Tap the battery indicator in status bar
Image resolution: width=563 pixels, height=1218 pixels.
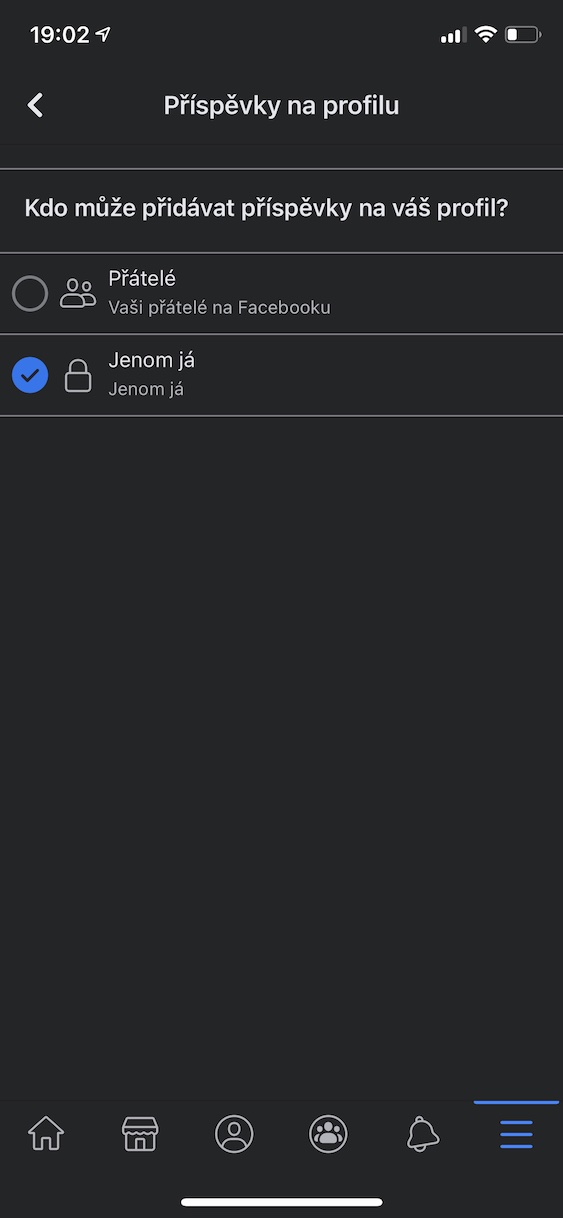pyautogui.click(x=522, y=35)
